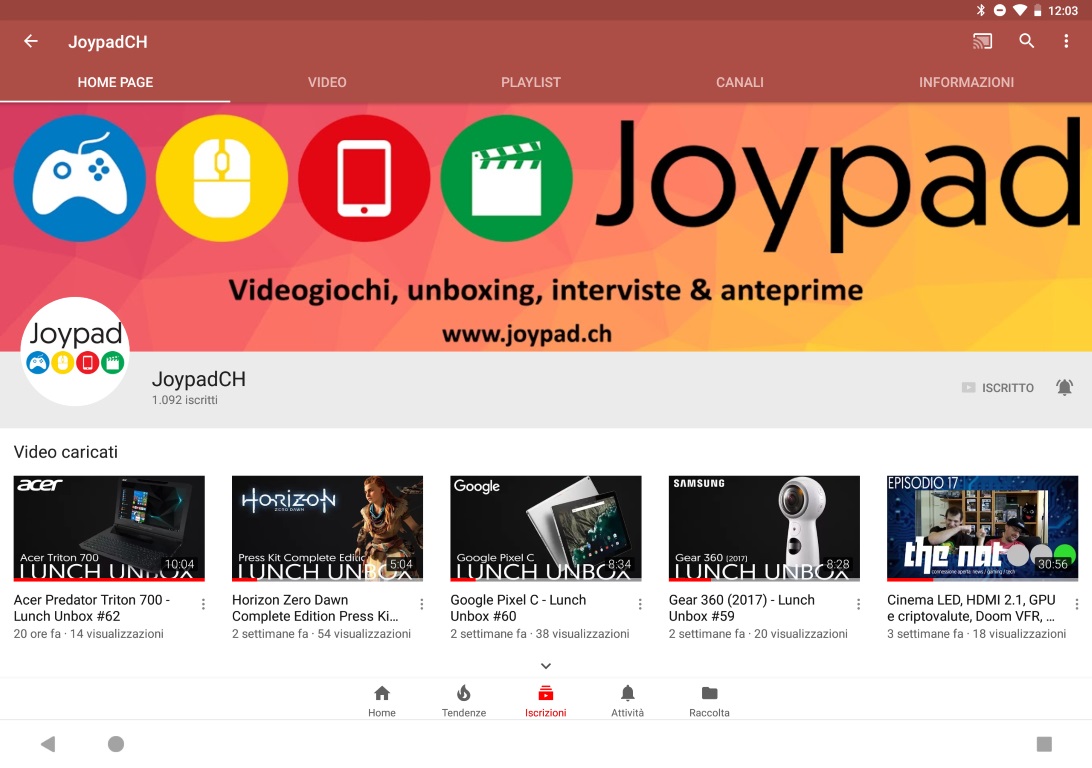
Task: Tap the "3 settimane fa · 18 visualizzazioni" text
Action: [976, 634]
